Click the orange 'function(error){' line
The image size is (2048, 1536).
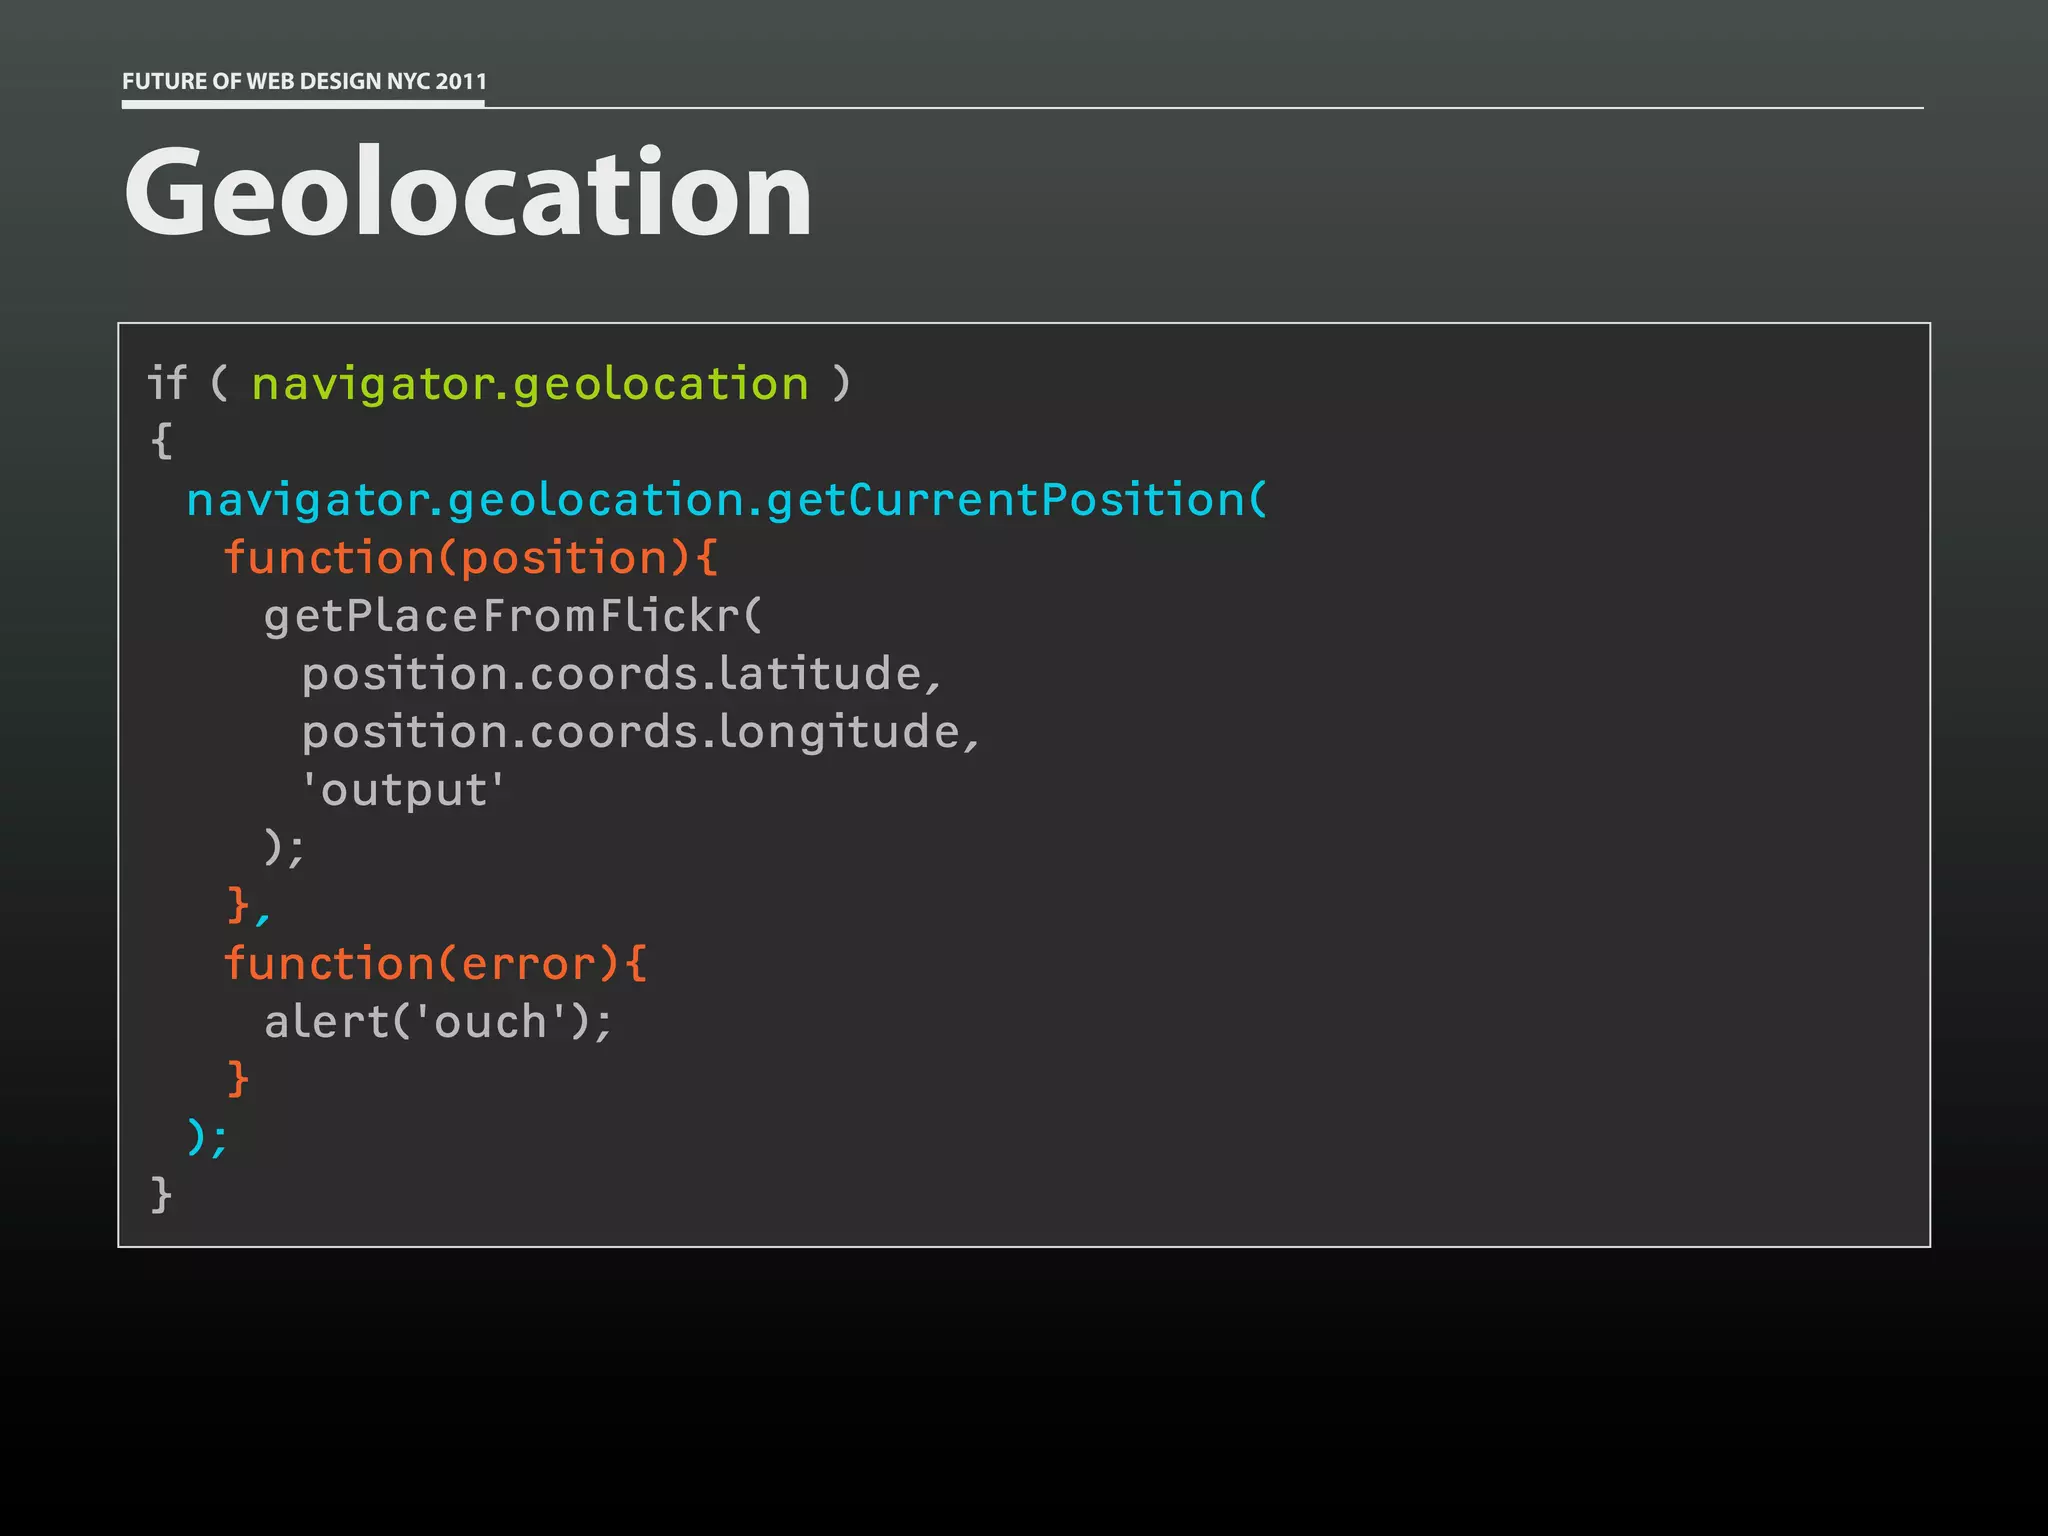(435, 964)
